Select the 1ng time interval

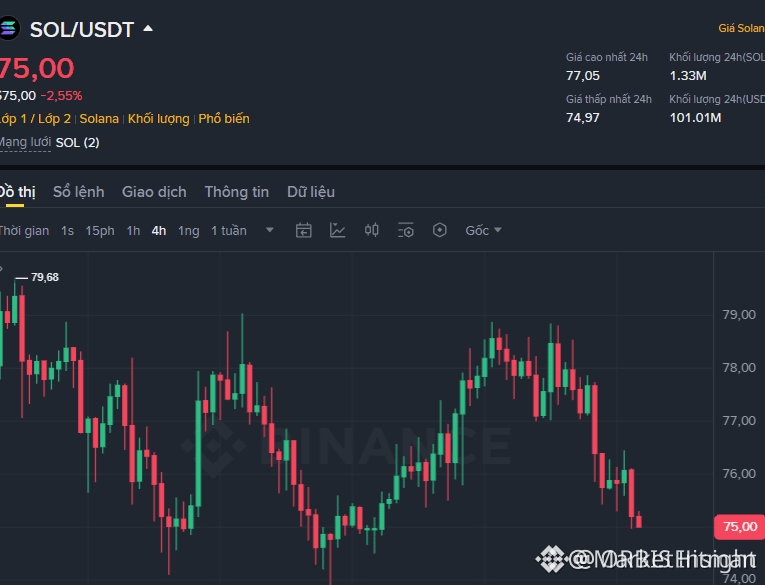[189, 230]
